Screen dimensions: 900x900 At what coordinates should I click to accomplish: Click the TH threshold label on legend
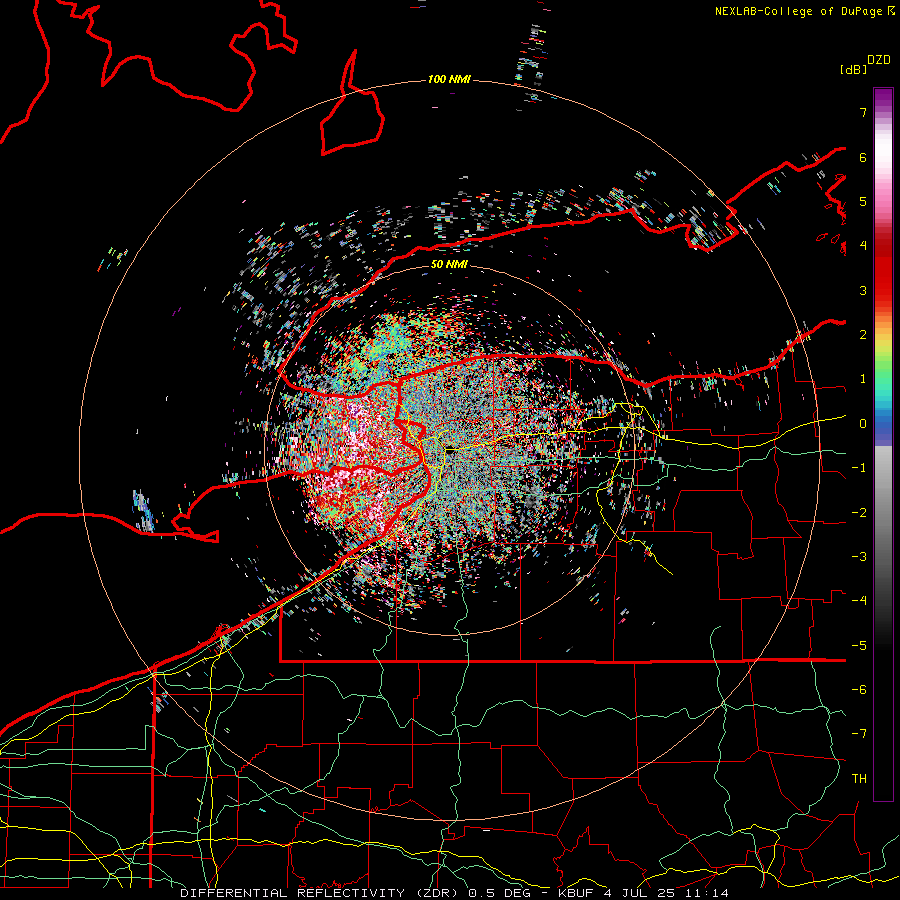coord(859,779)
